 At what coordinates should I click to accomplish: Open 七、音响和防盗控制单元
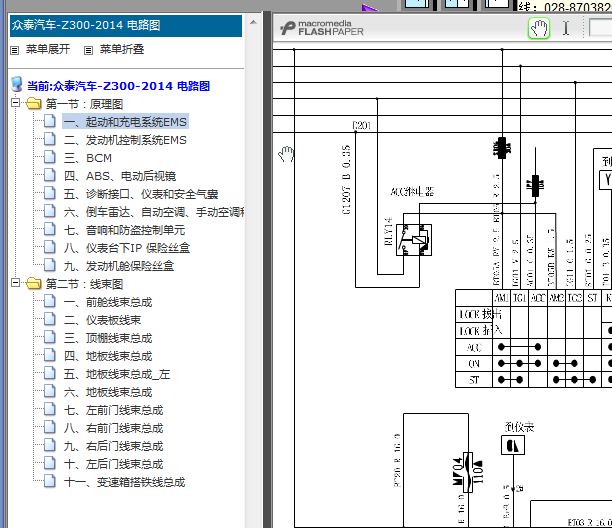(x=124, y=230)
